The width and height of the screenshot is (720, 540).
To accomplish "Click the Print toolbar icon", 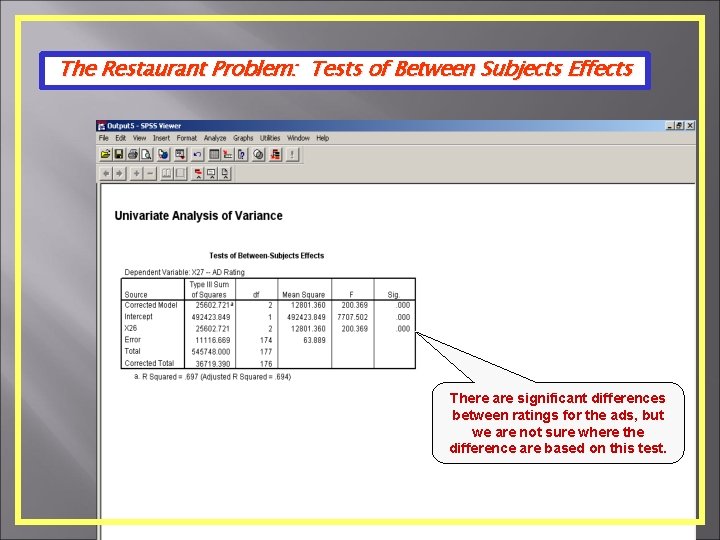I will coord(133,155).
